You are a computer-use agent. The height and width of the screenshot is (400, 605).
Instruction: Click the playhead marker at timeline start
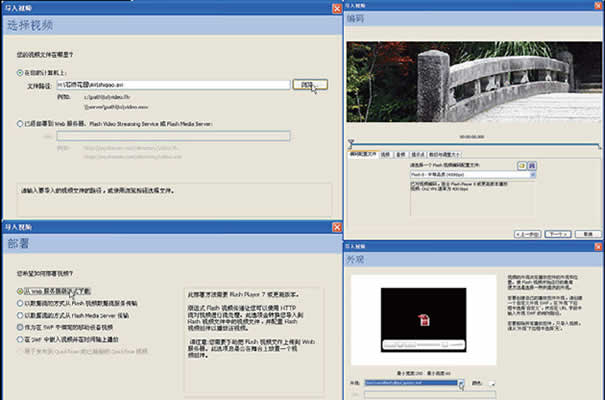click(x=350, y=143)
